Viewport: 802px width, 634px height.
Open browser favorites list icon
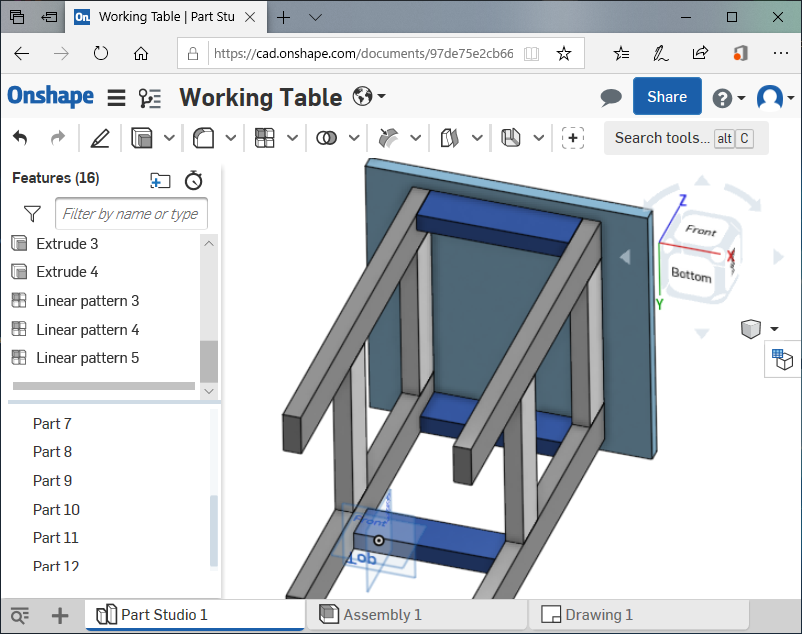tap(621, 53)
